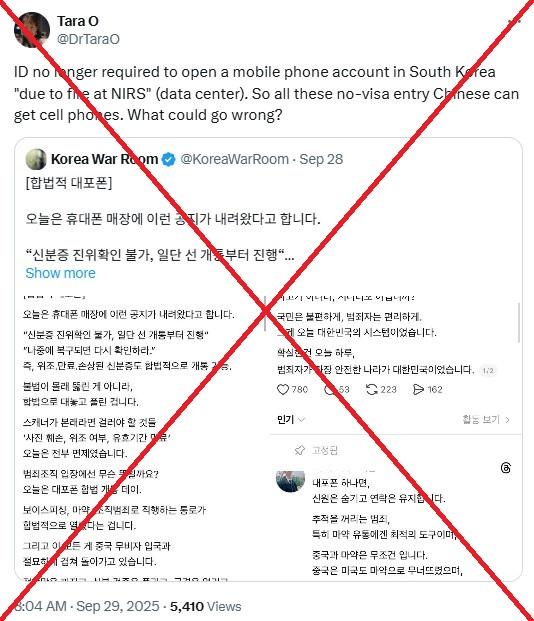Click the pin icon beside 고정됨
The width and height of the screenshot is (534, 621).
point(299,450)
